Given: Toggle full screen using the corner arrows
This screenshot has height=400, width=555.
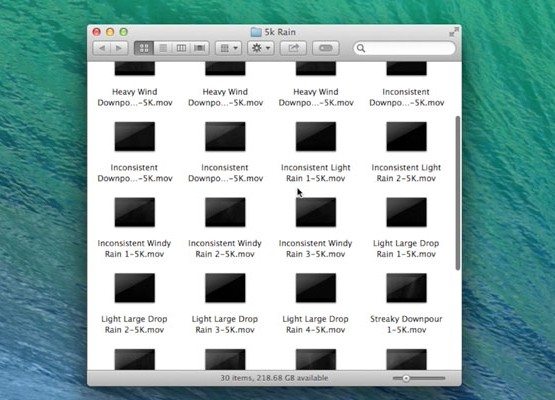Looking at the screenshot, I should point(453,32).
